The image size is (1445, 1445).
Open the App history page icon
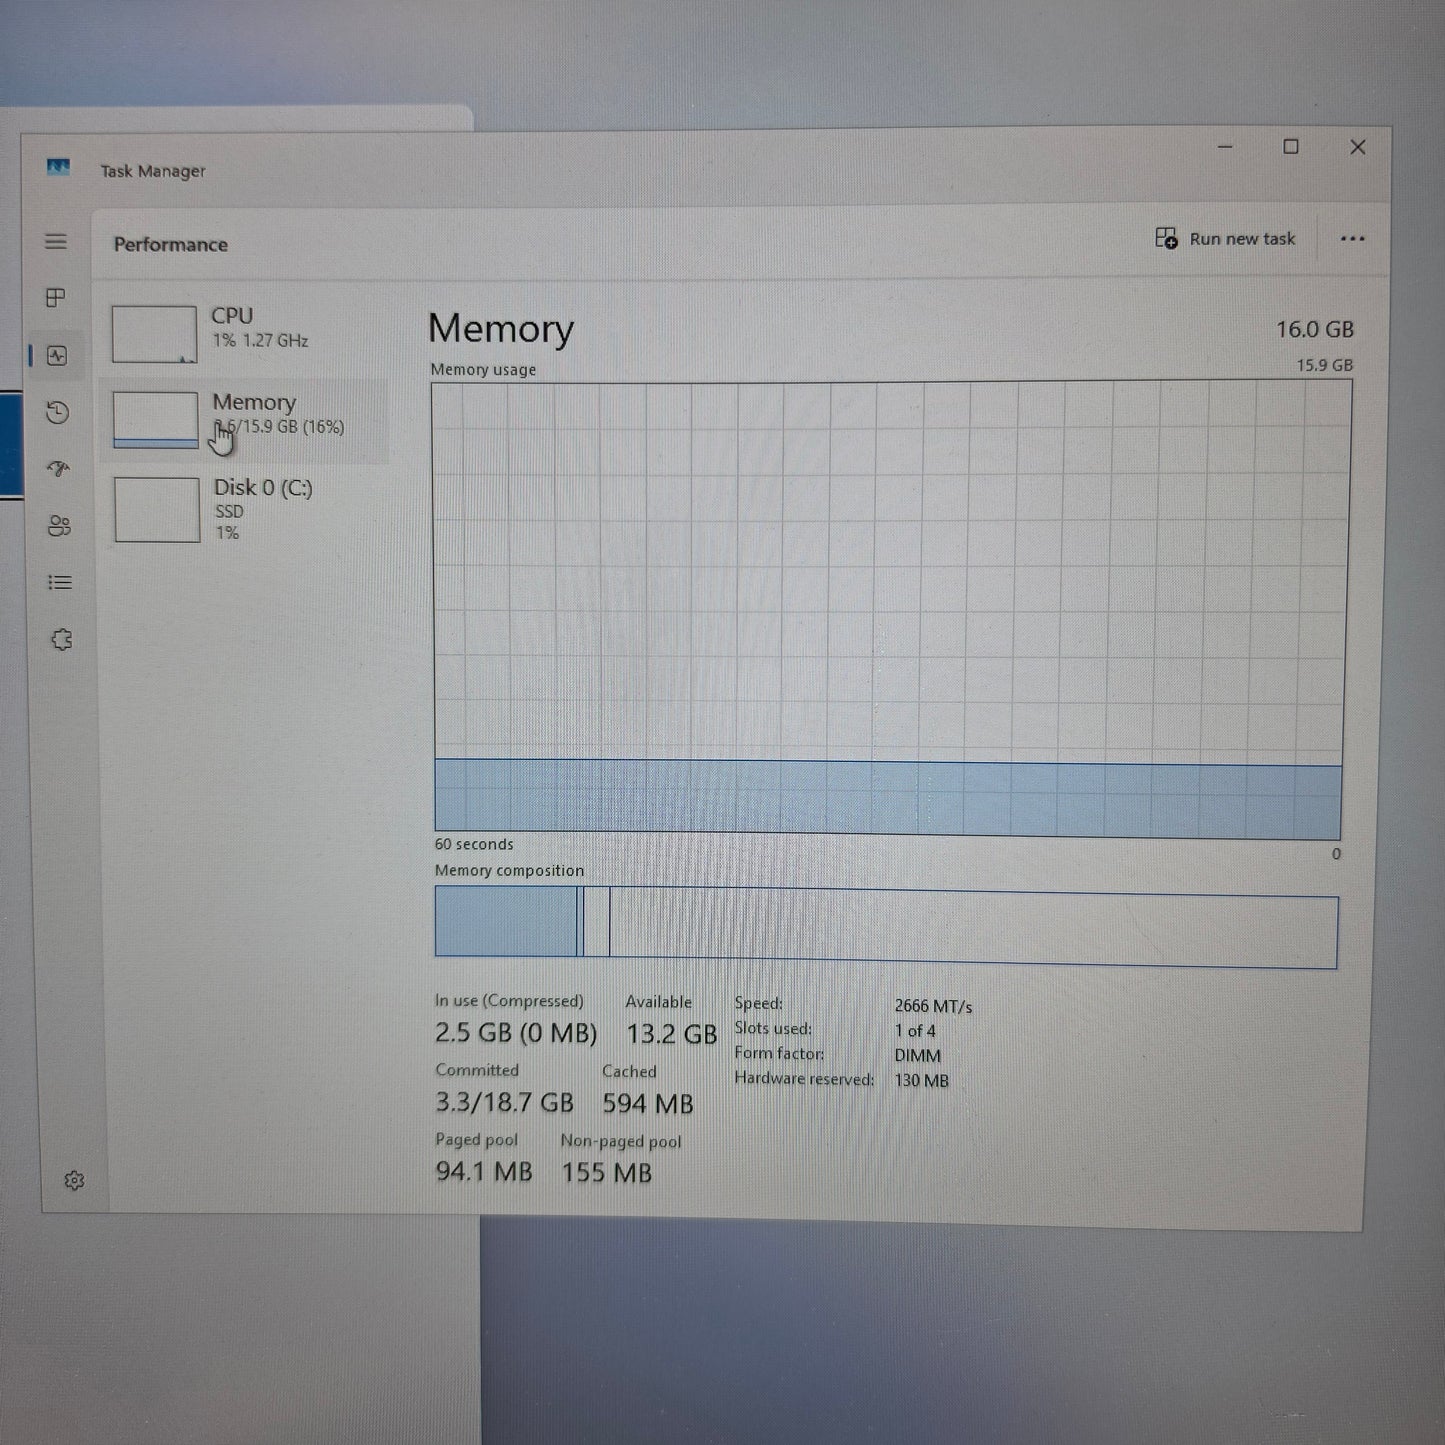58,411
